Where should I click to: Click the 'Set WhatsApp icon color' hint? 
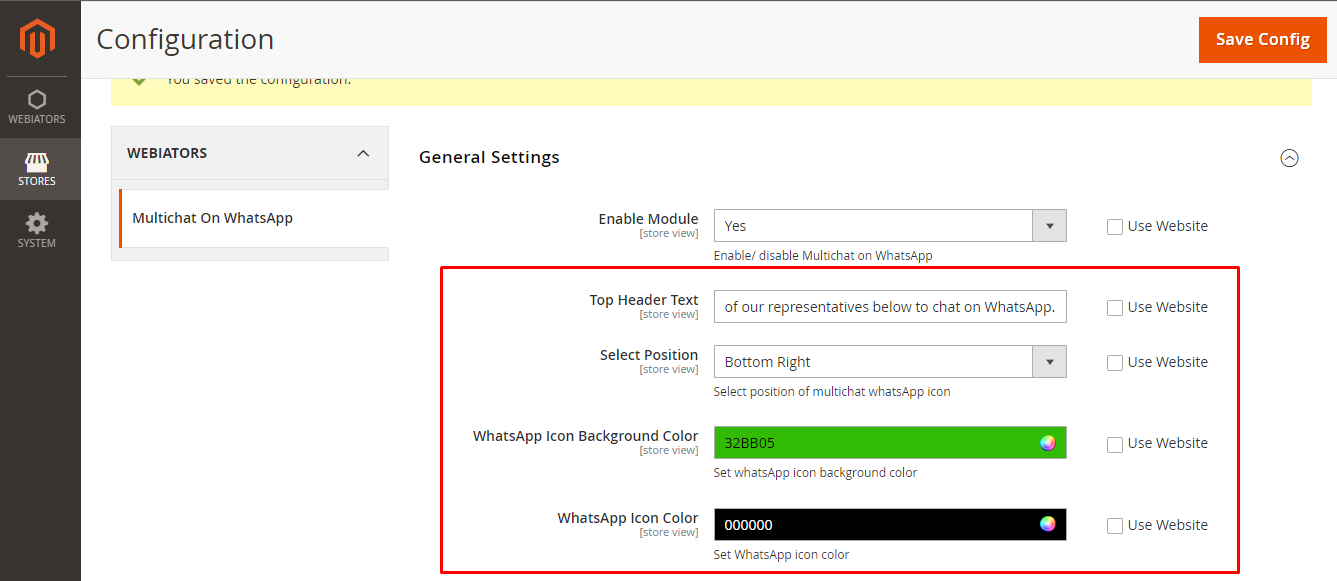[781, 555]
